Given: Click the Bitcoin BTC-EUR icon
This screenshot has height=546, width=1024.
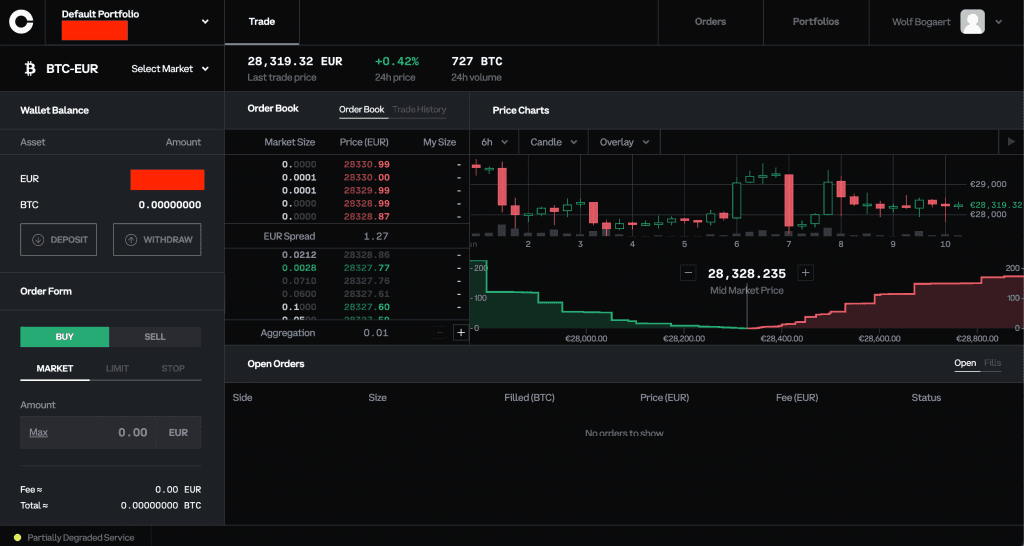Looking at the screenshot, I should pyautogui.click(x=29, y=69).
